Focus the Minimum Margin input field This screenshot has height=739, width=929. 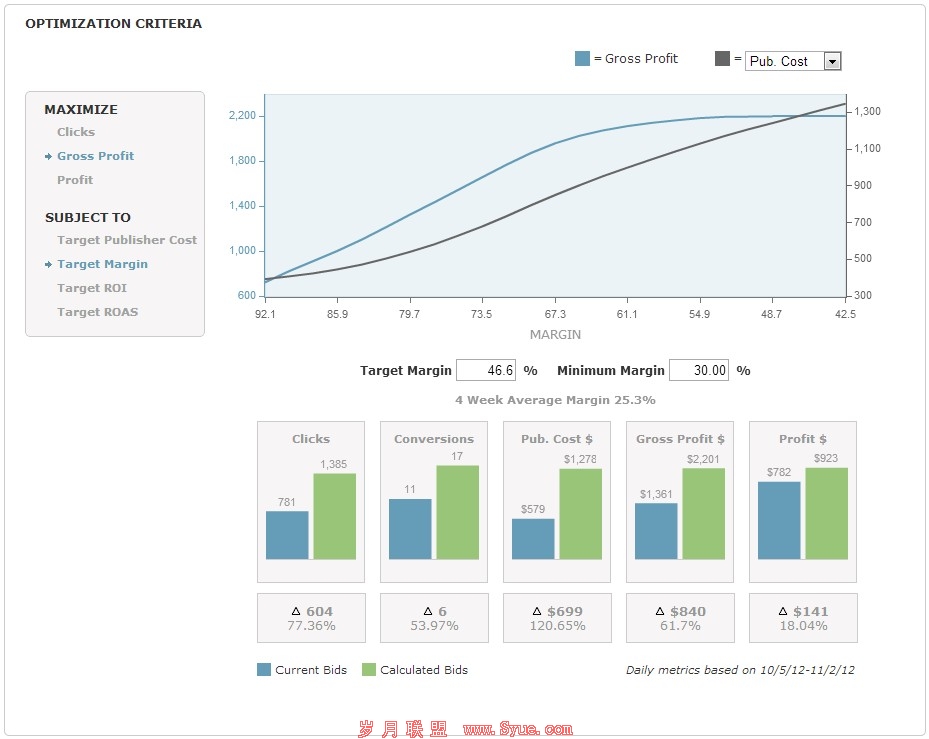pyautogui.click(x=698, y=370)
